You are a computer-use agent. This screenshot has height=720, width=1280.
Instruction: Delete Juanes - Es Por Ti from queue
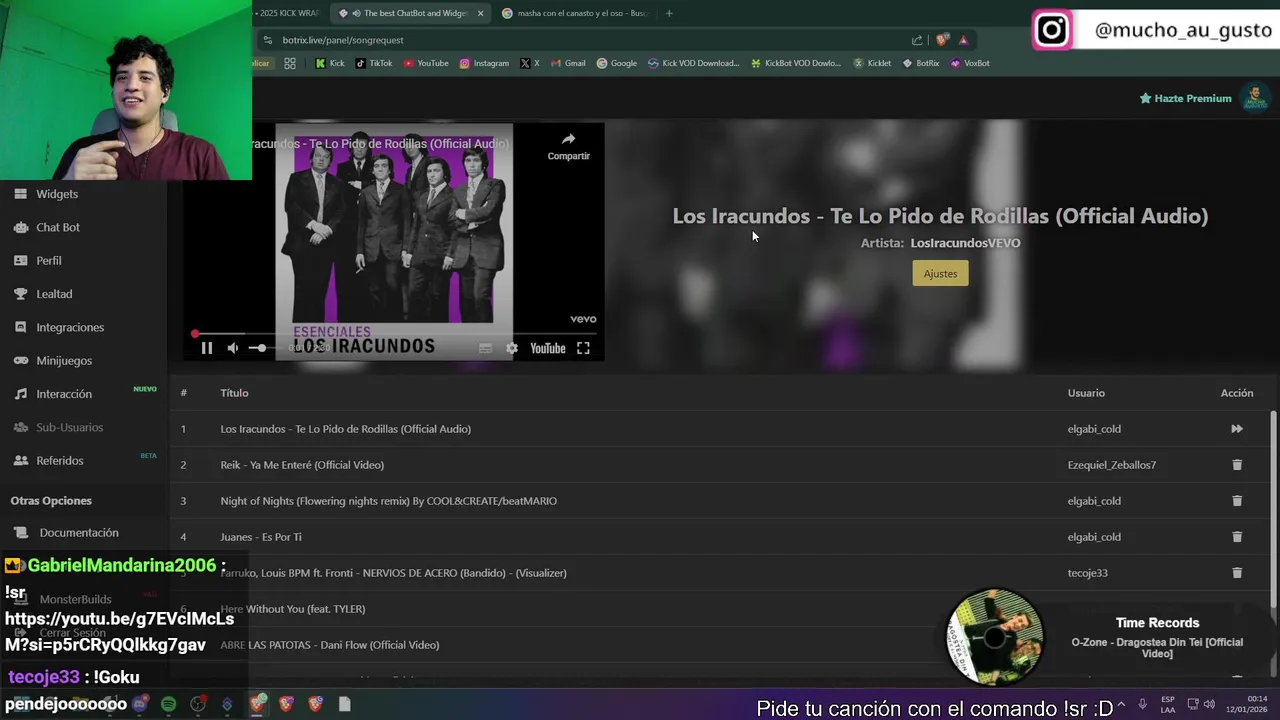pyautogui.click(x=1237, y=537)
